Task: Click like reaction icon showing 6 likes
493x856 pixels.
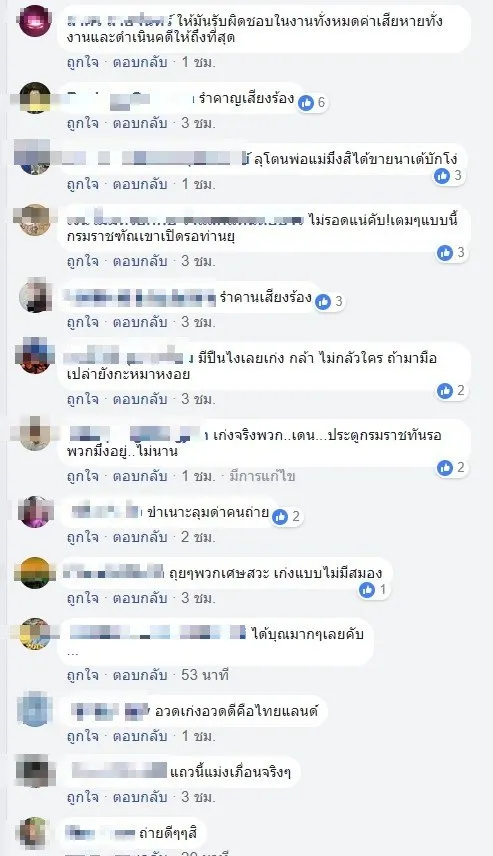Action: click(x=306, y=102)
